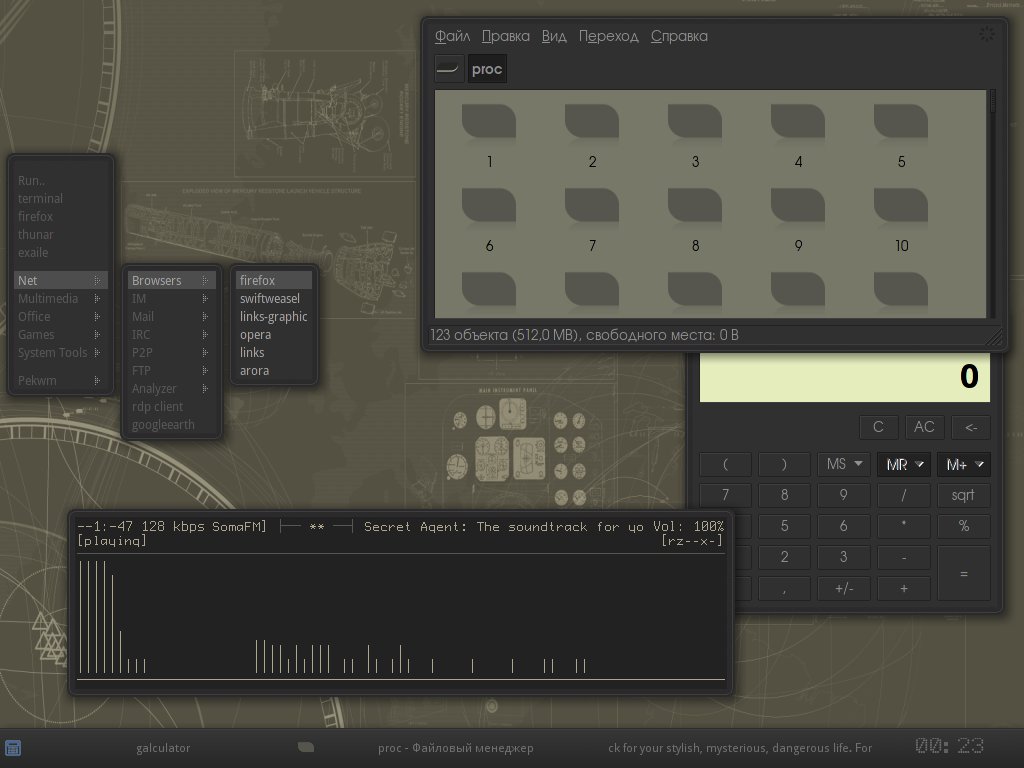The image size is (1024, 768).
Task: Expand the Pekwm submenu
Action: (60, 380)
